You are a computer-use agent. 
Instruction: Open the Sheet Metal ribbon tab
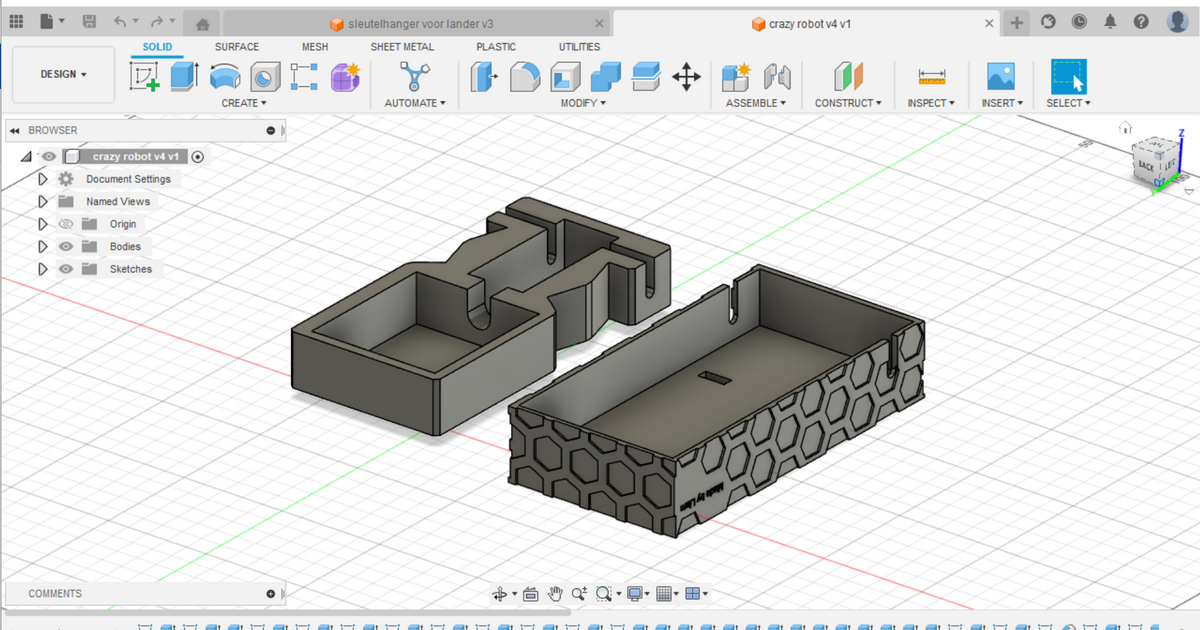click(402, 46)
